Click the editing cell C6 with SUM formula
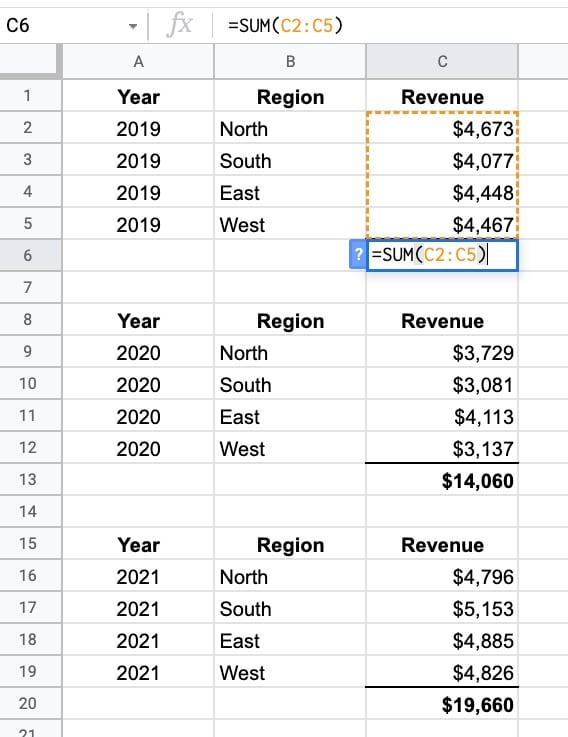 click(x=442, y=255)
